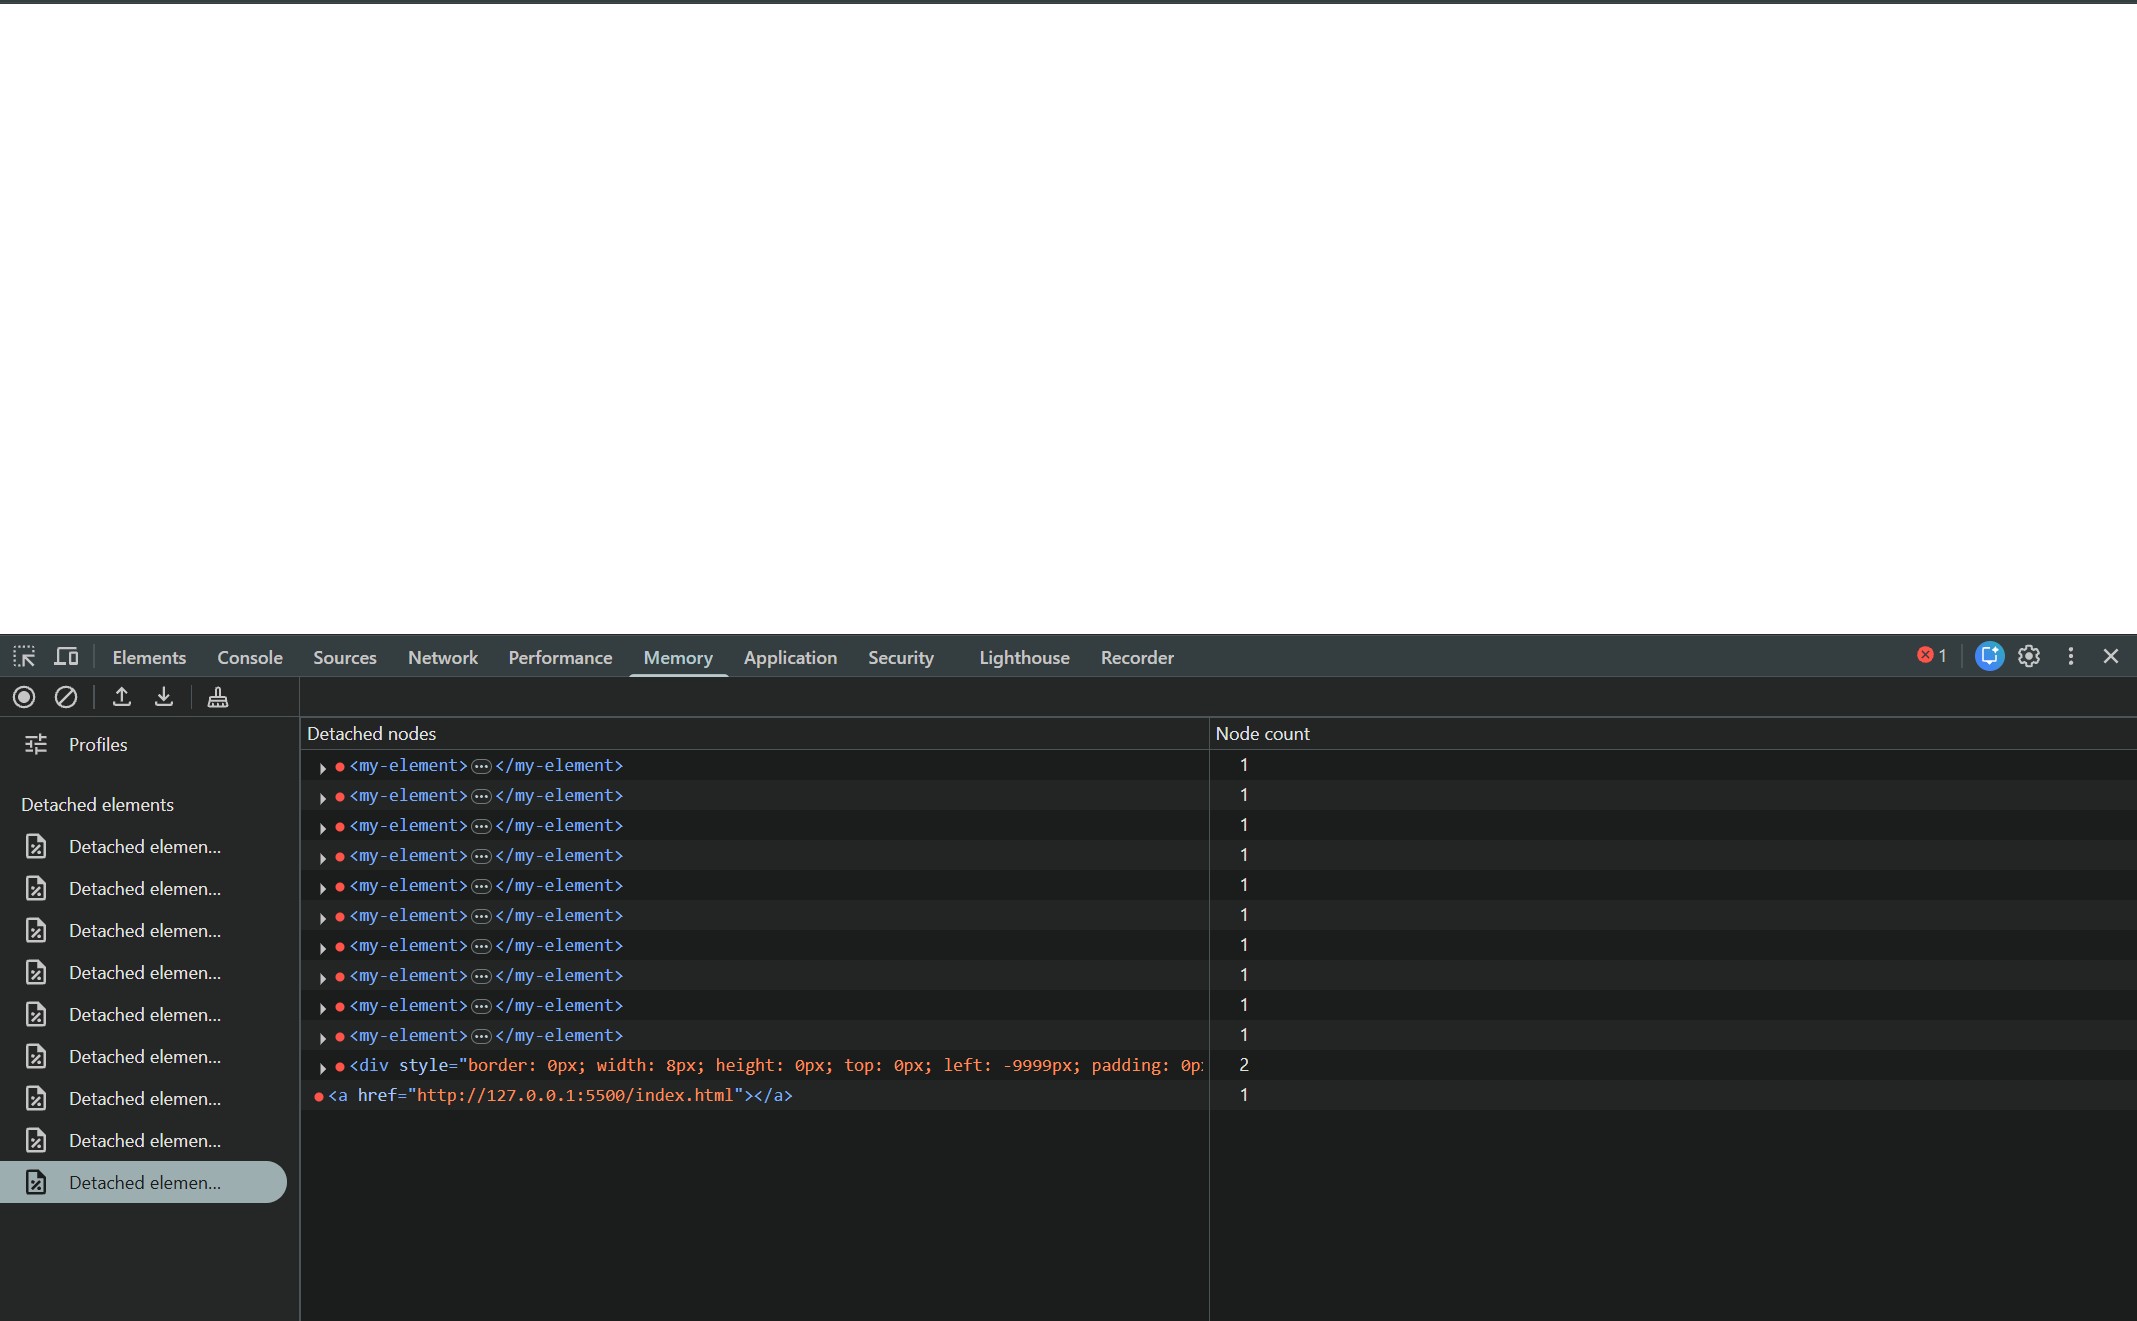
Task: Click the ellipsis badge in second my-element row
Action: click(481, 796)
